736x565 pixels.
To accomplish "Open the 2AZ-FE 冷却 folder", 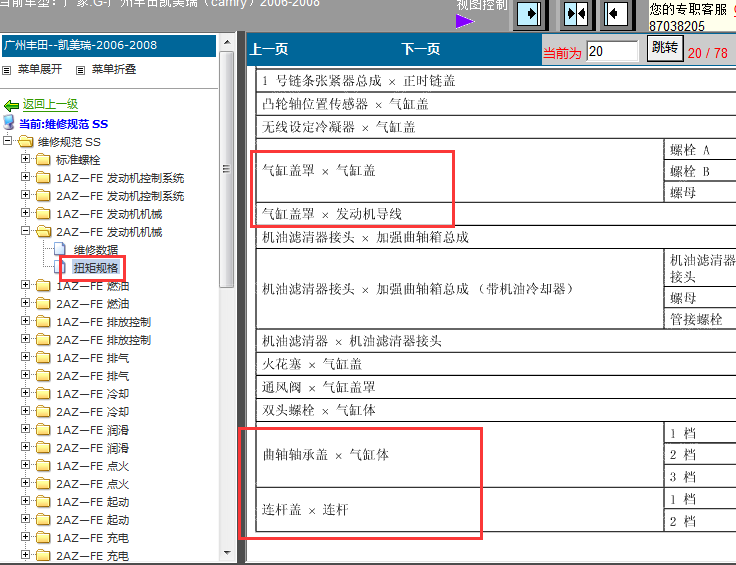I will pos(92,412).
